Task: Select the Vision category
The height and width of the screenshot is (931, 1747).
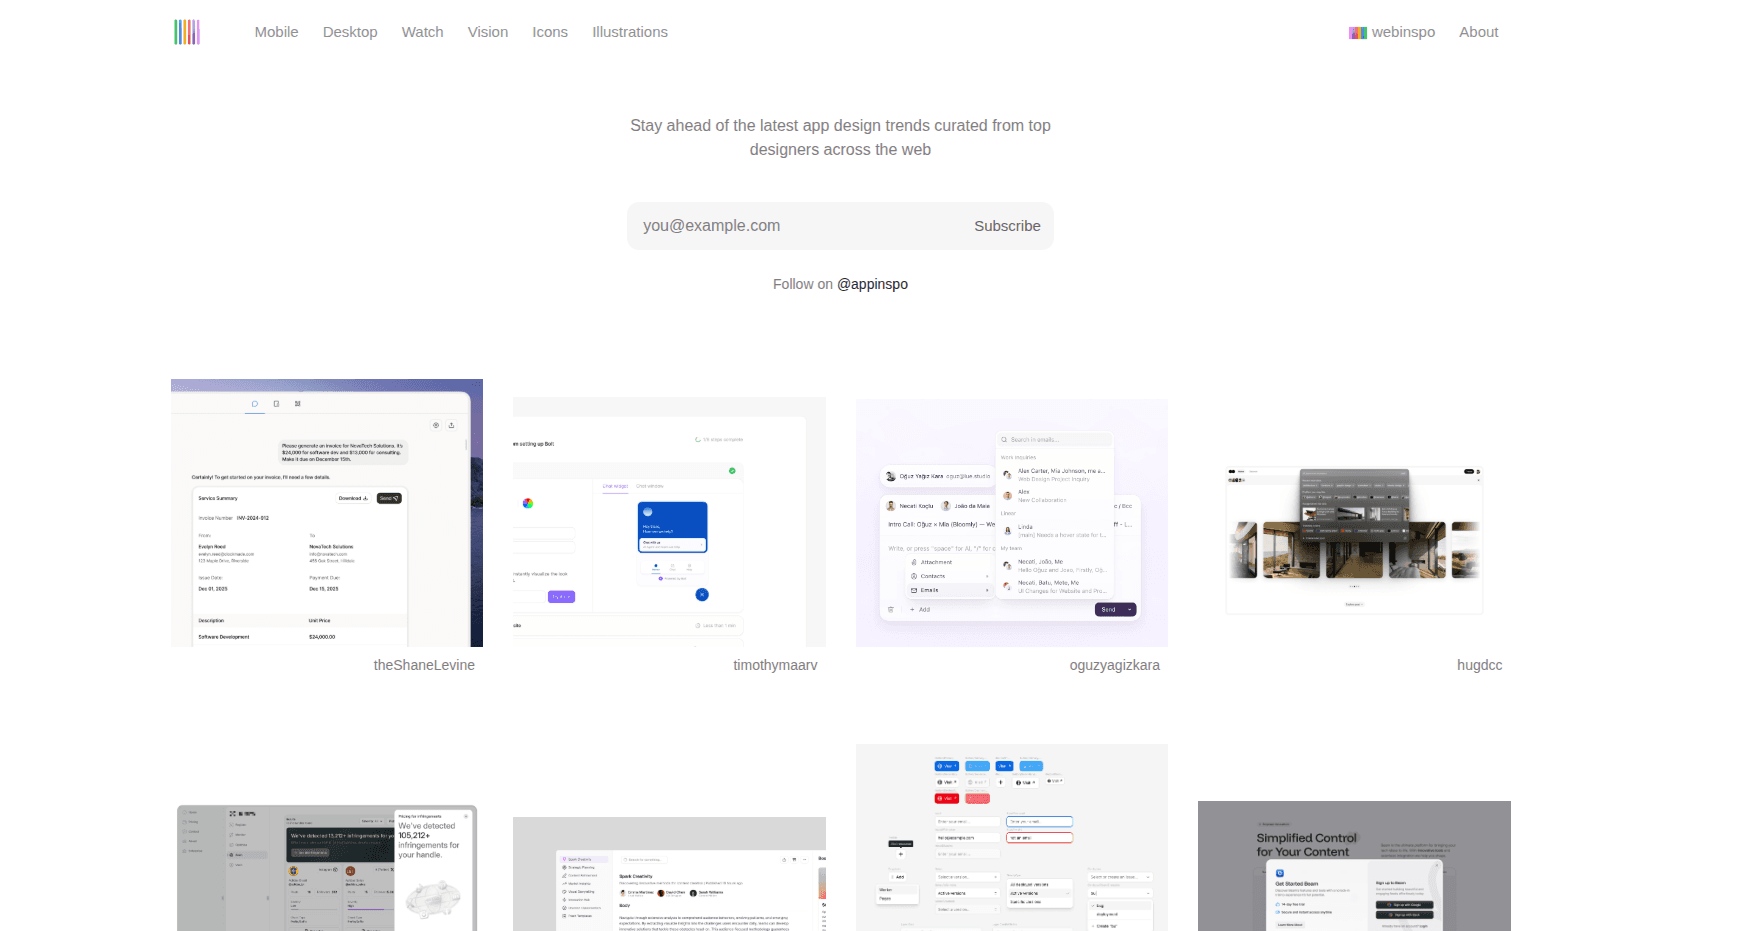Action: [487, 32]
